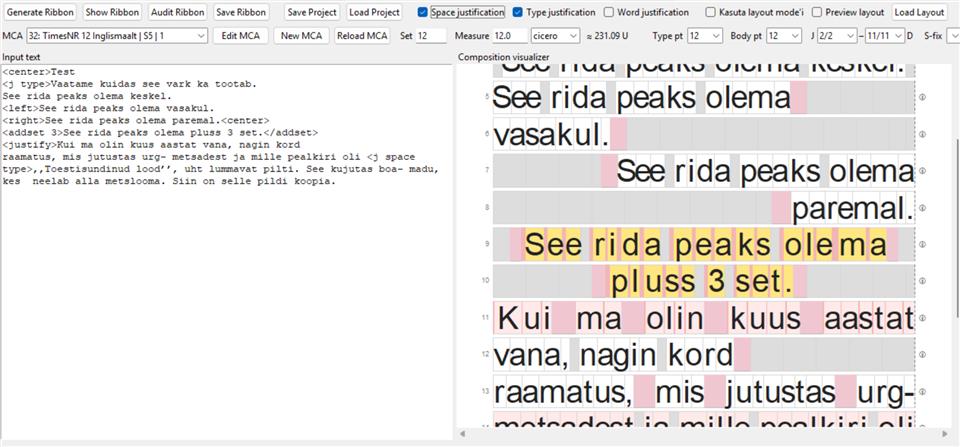Click info icon beside visualizer line 9
Screen dimensions: 960x447
[x=922, y=244]
